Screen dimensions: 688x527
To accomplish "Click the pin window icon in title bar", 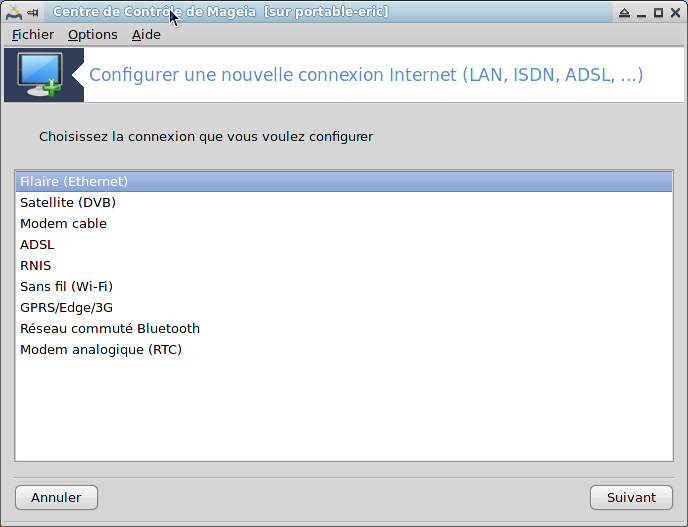I will [x=32, y=13].
